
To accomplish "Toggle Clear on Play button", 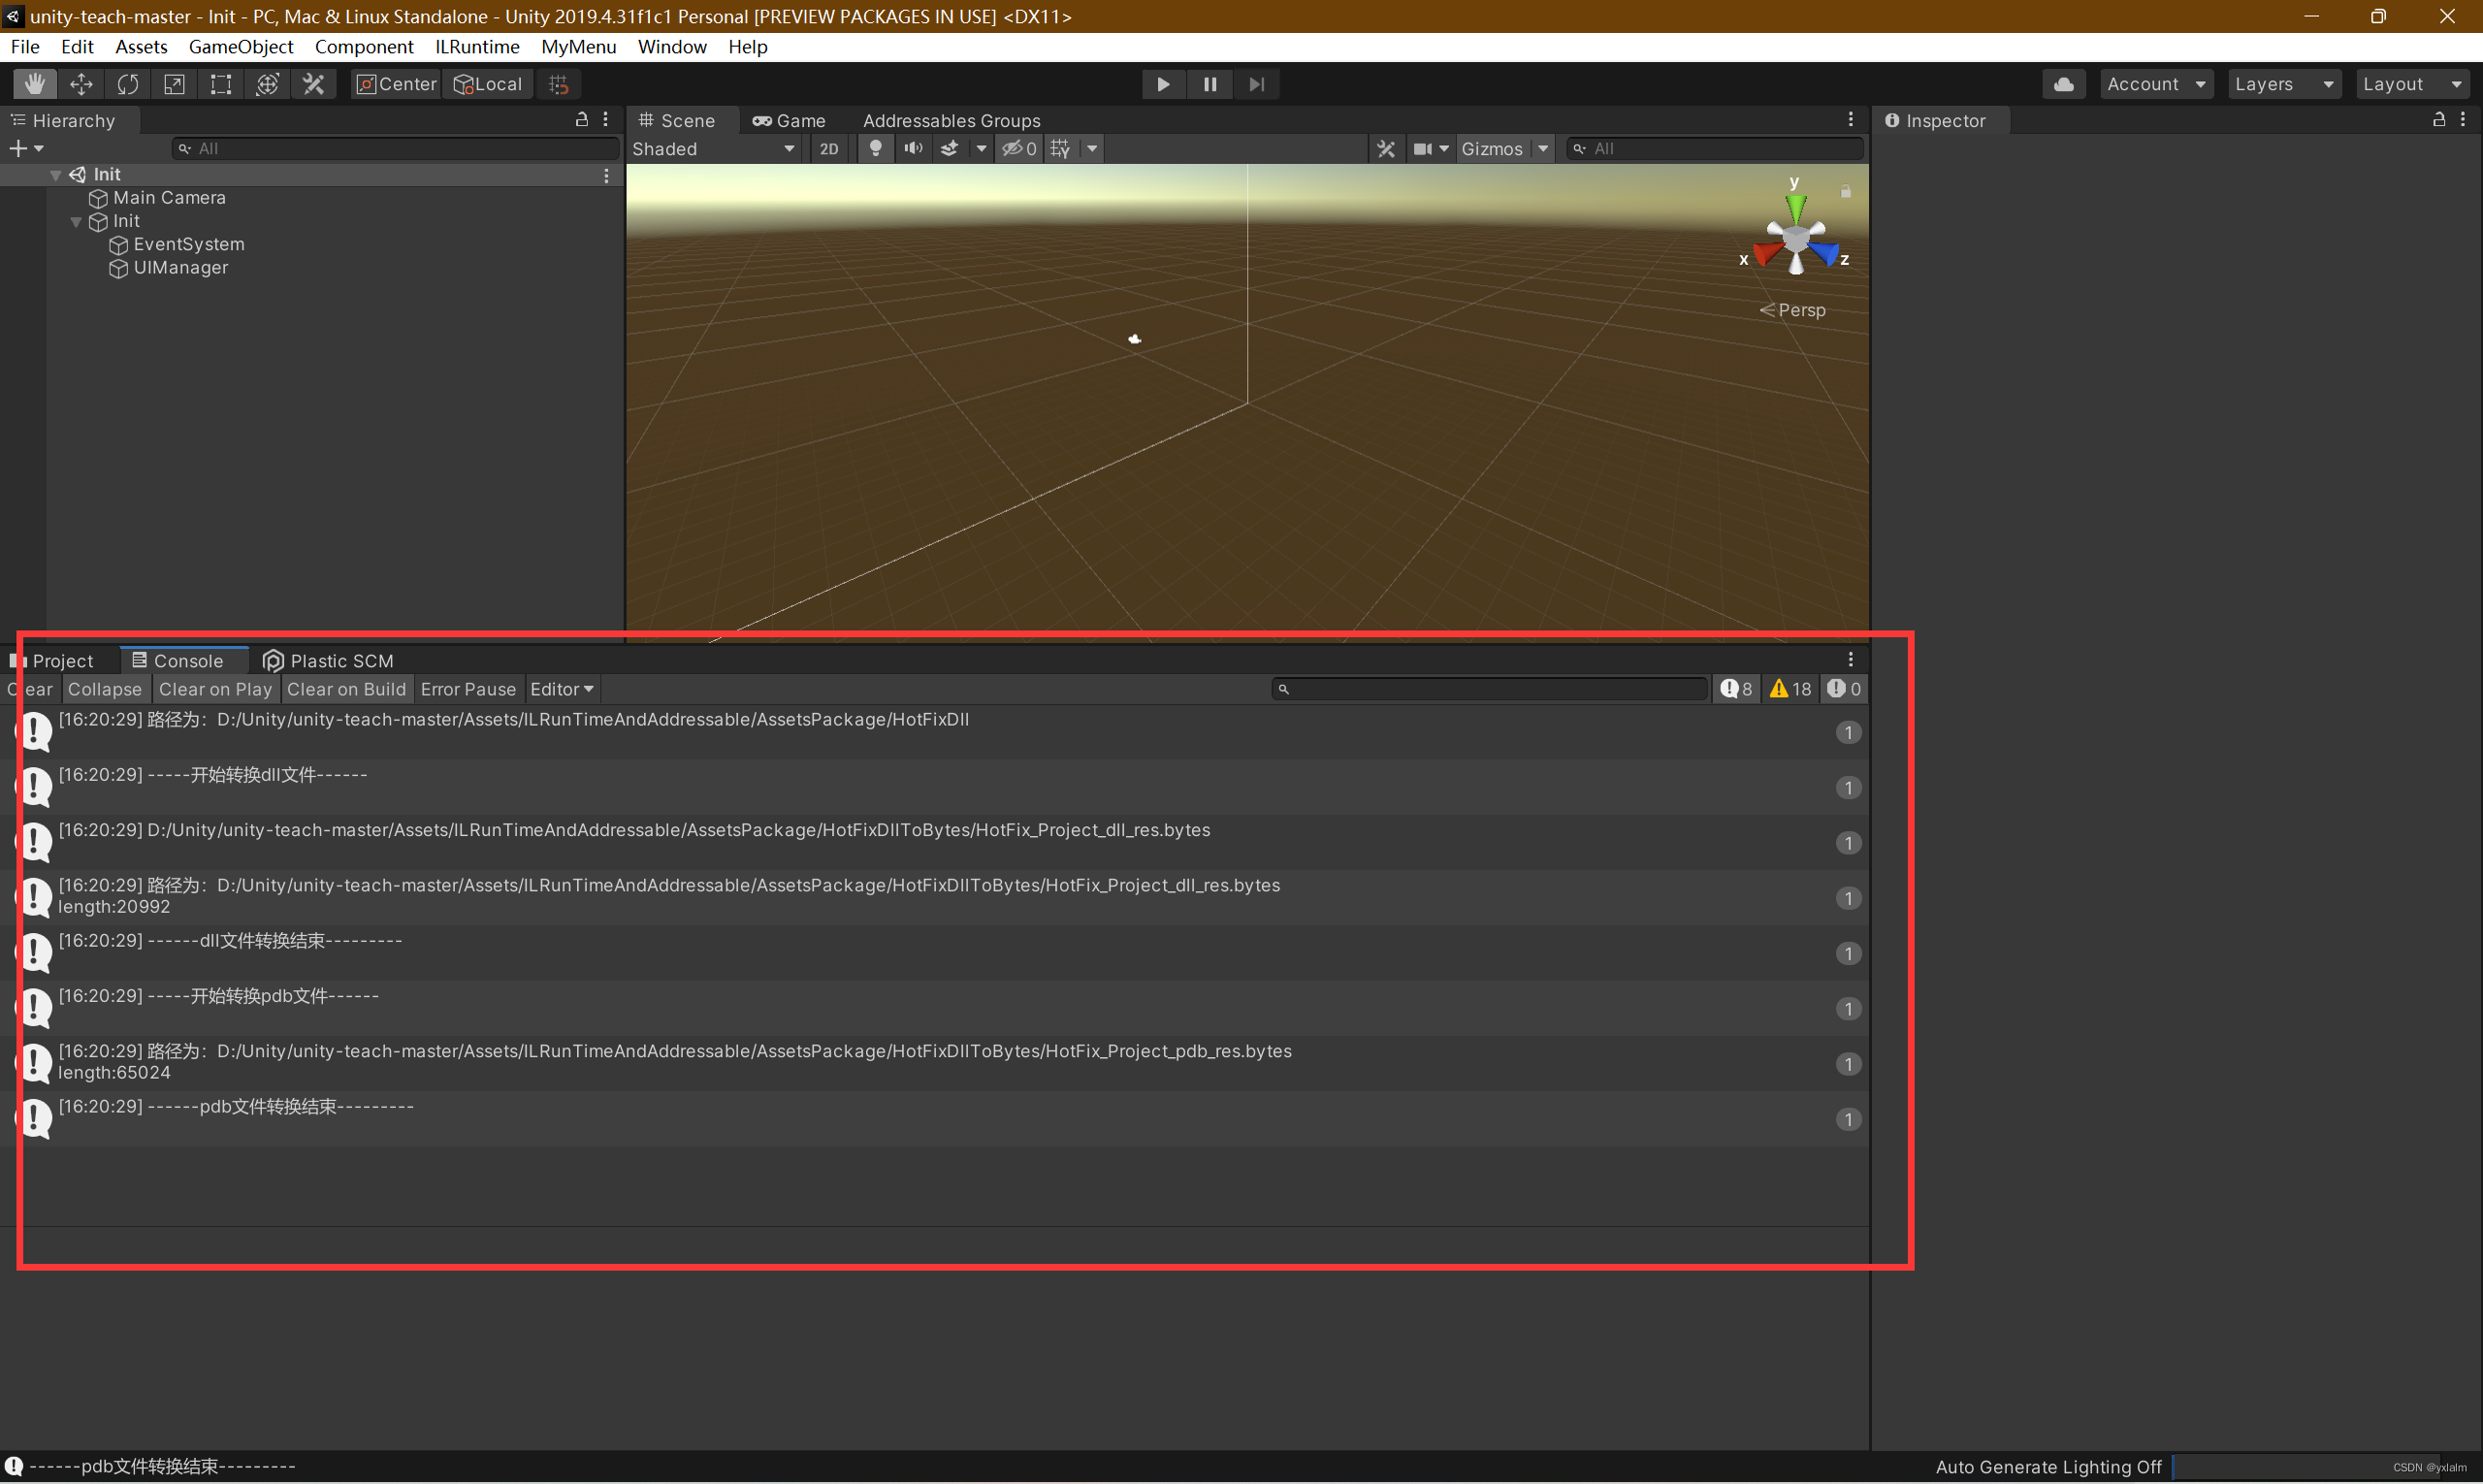I will pyautogui.click(x=215, y=689).
